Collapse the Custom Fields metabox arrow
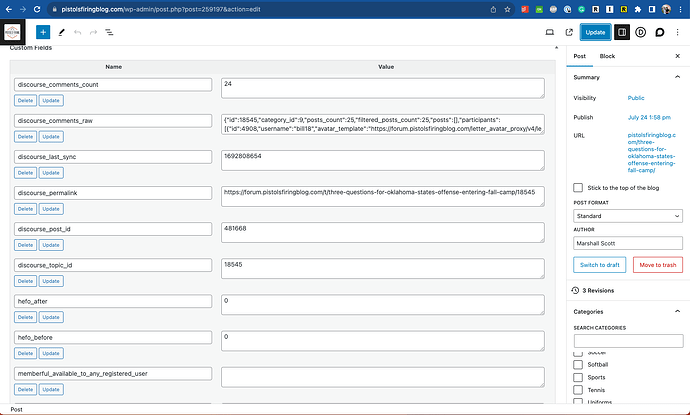 click(x=556, y=48)
